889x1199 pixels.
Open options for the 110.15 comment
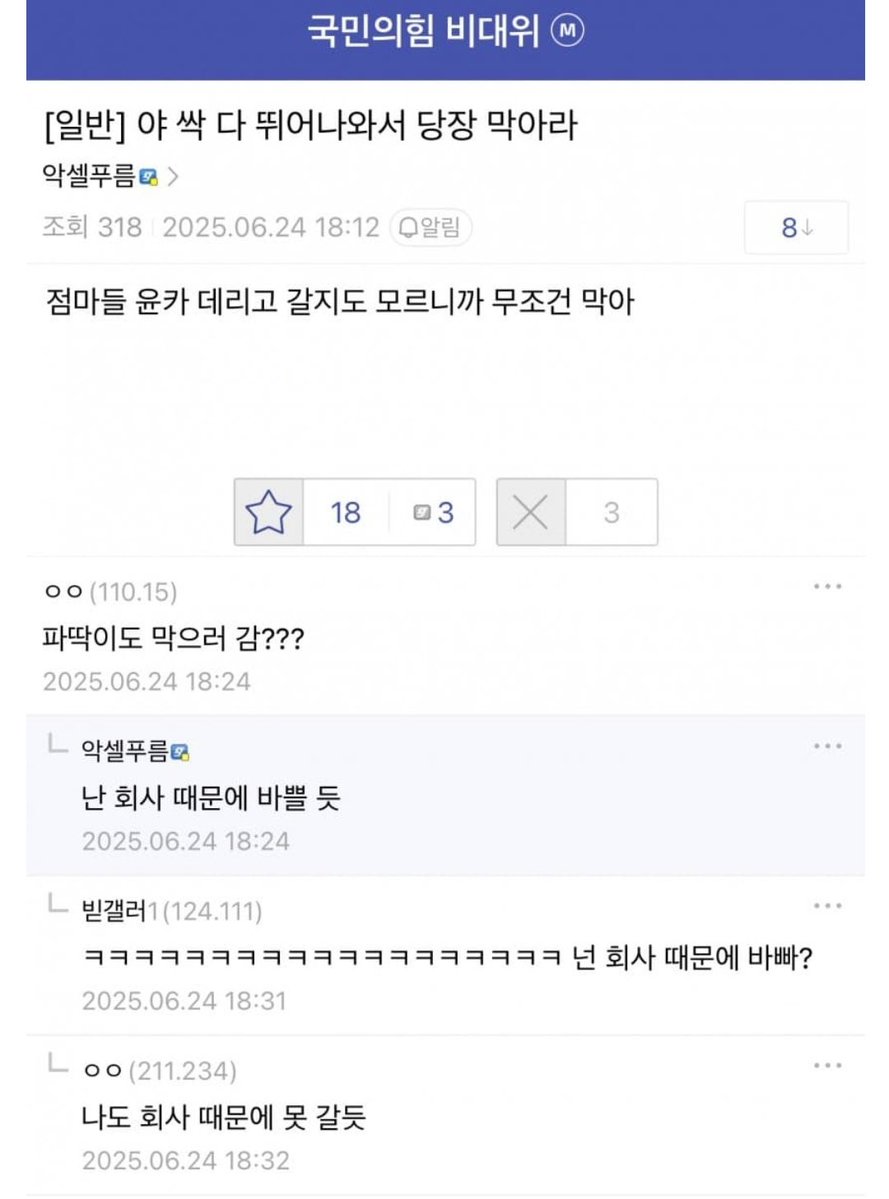[x=828, y=587]
